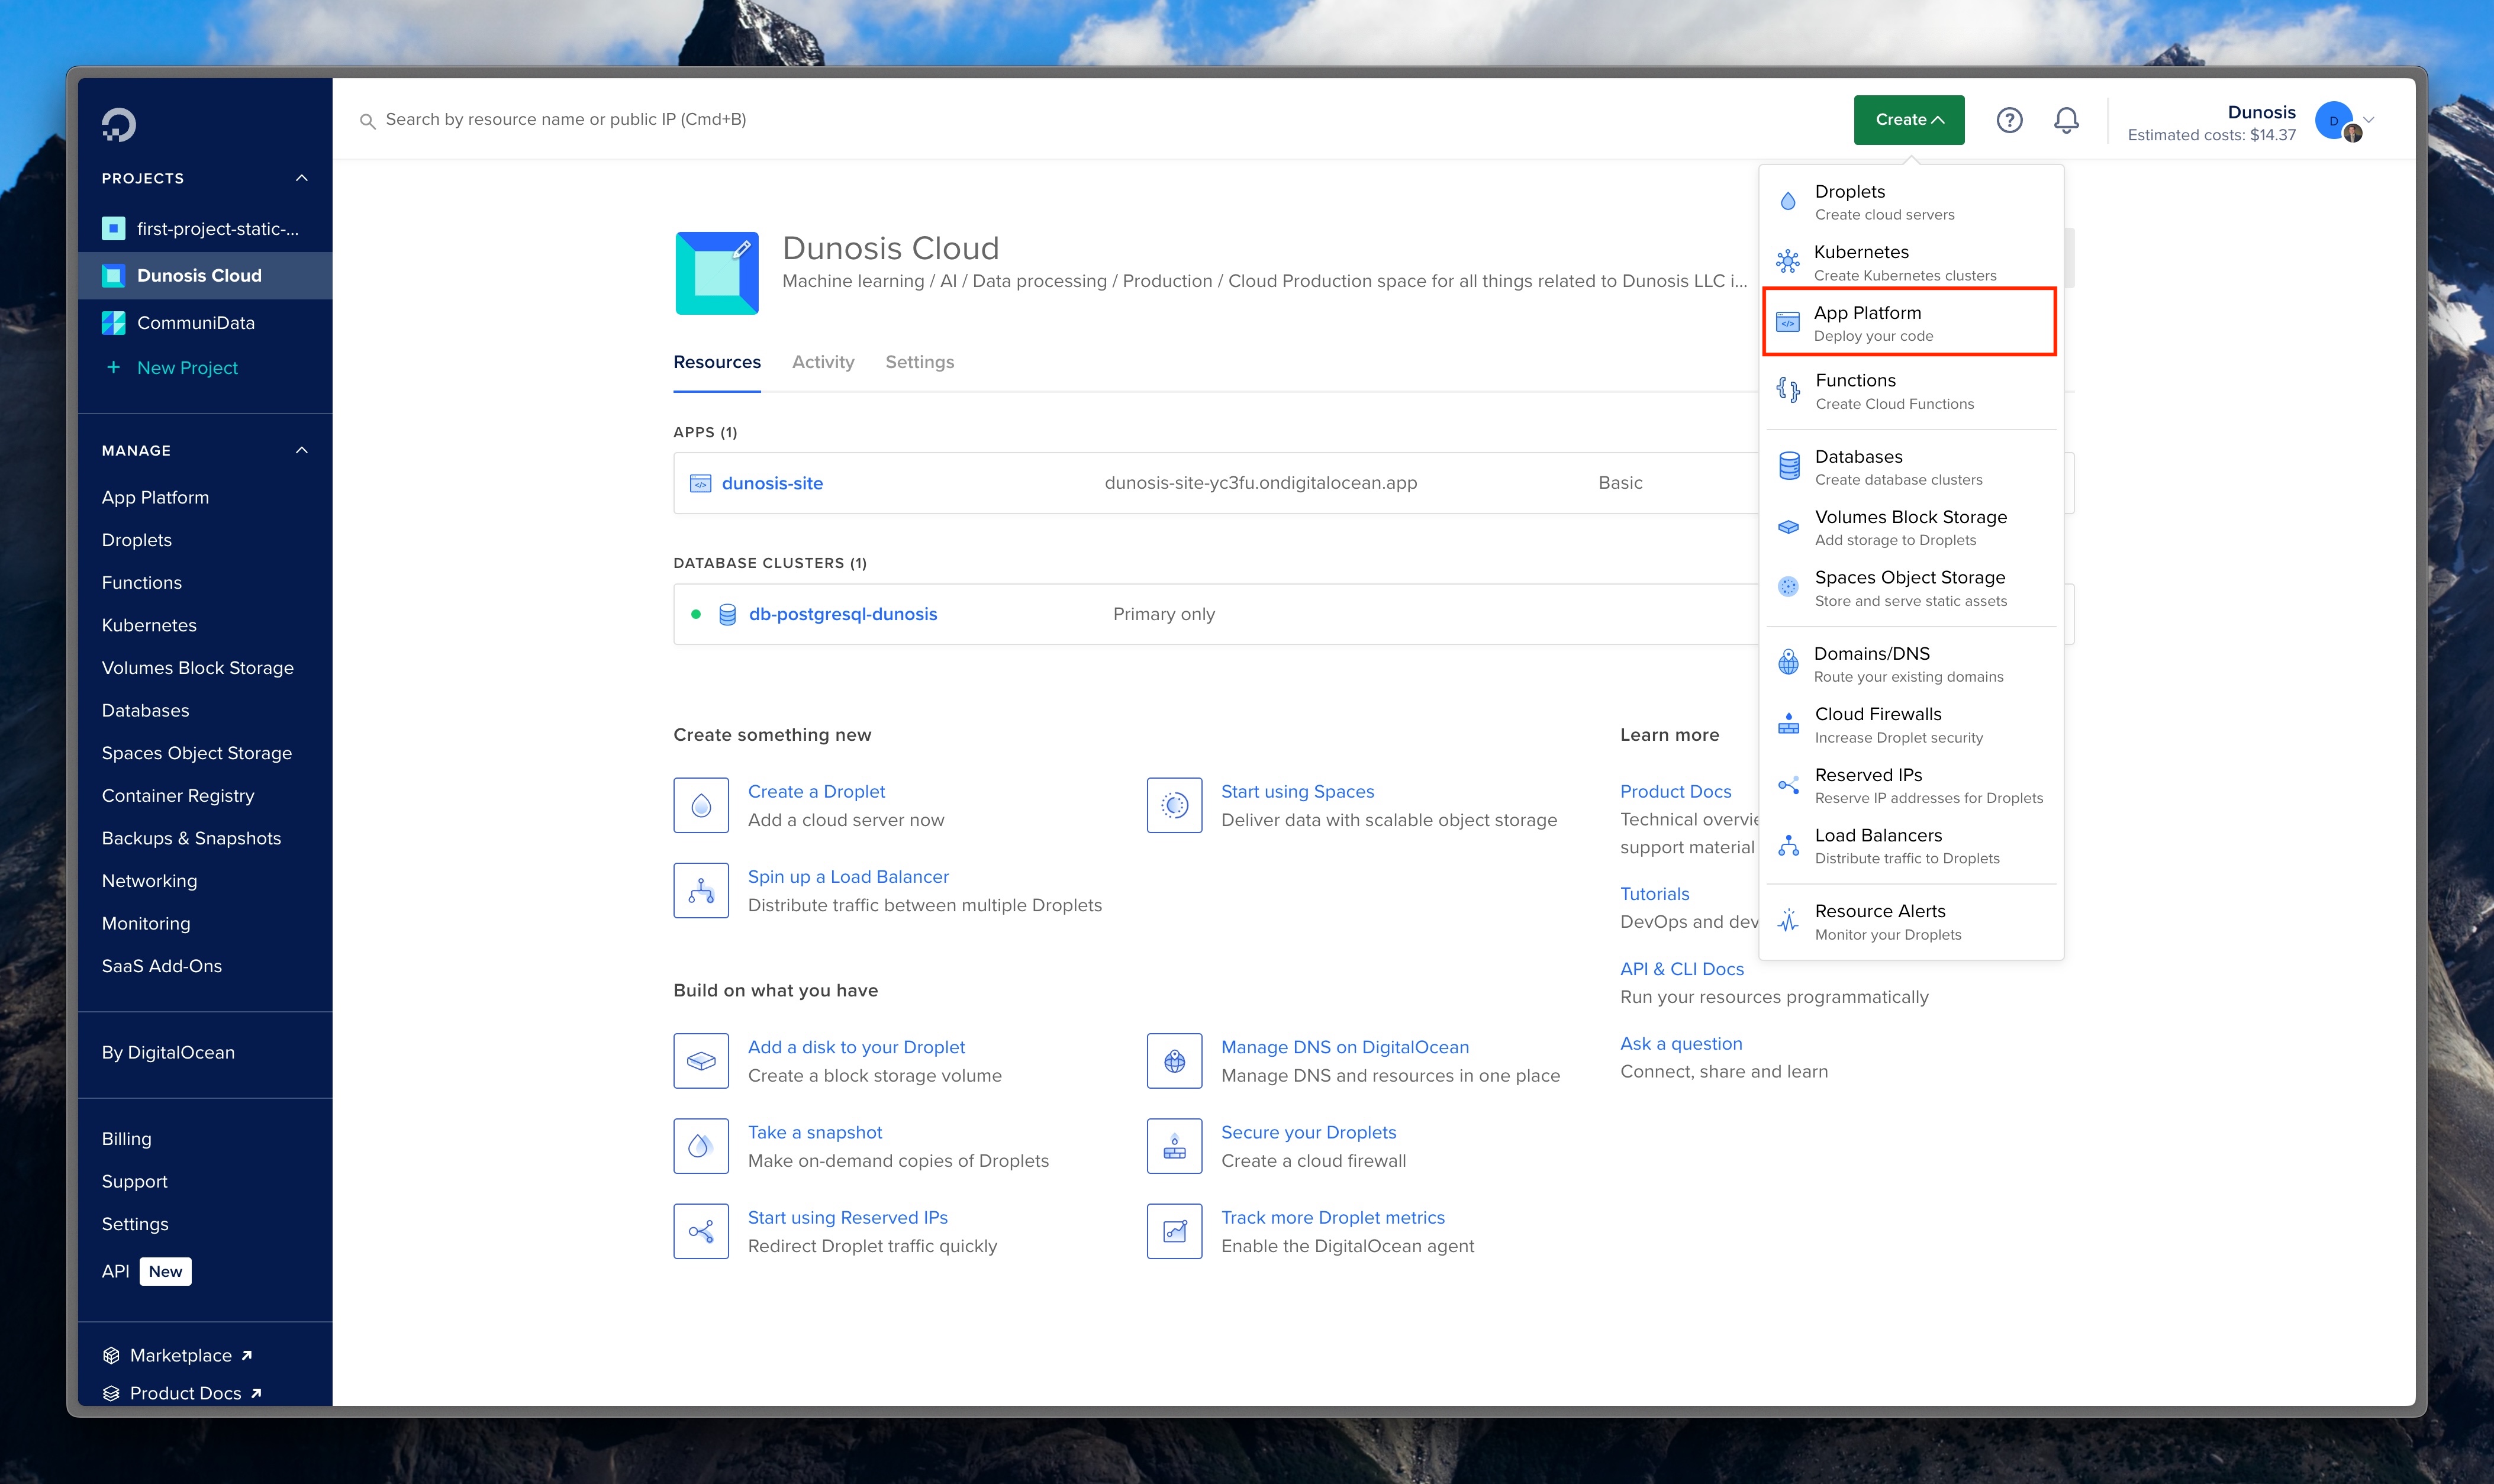Screen dimensions: 2494x1484
Task: Open the dunosis-site app link
Action: [772, 483]
